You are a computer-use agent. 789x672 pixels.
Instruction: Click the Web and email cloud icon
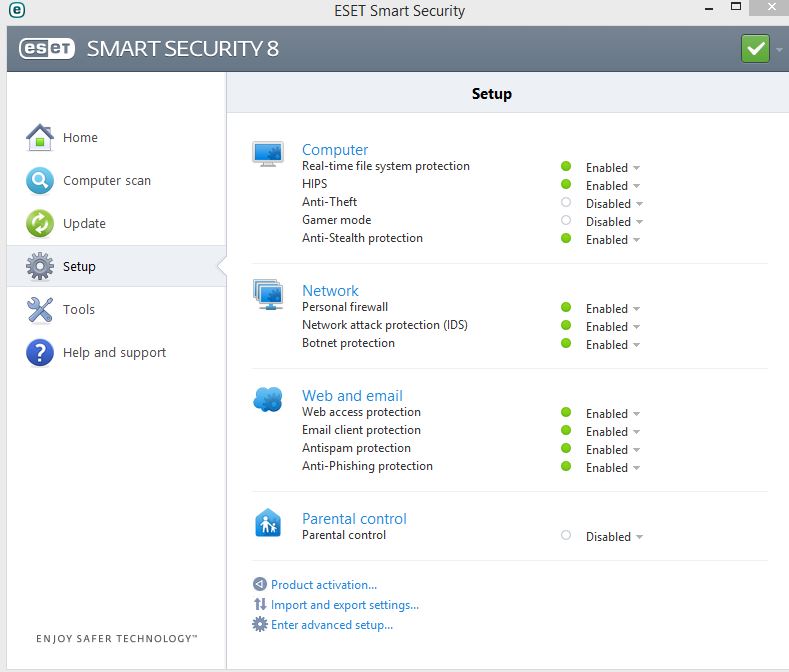[268, 400]
